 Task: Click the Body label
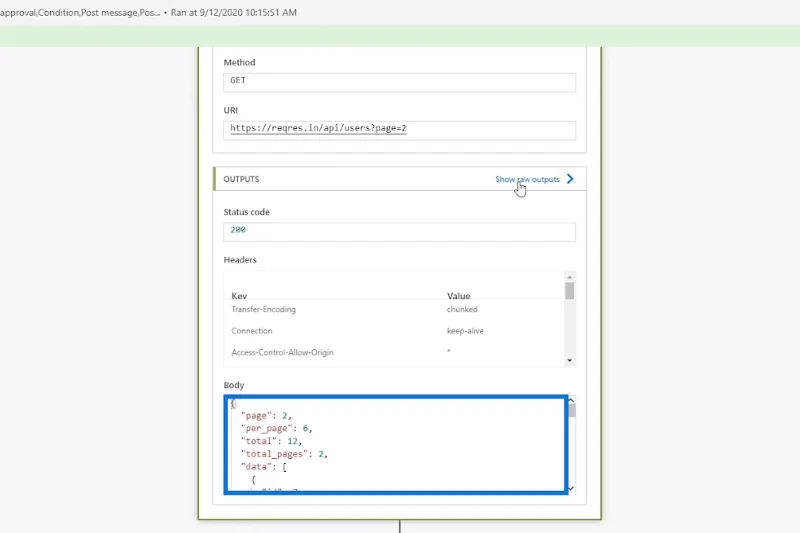[234, 385]
